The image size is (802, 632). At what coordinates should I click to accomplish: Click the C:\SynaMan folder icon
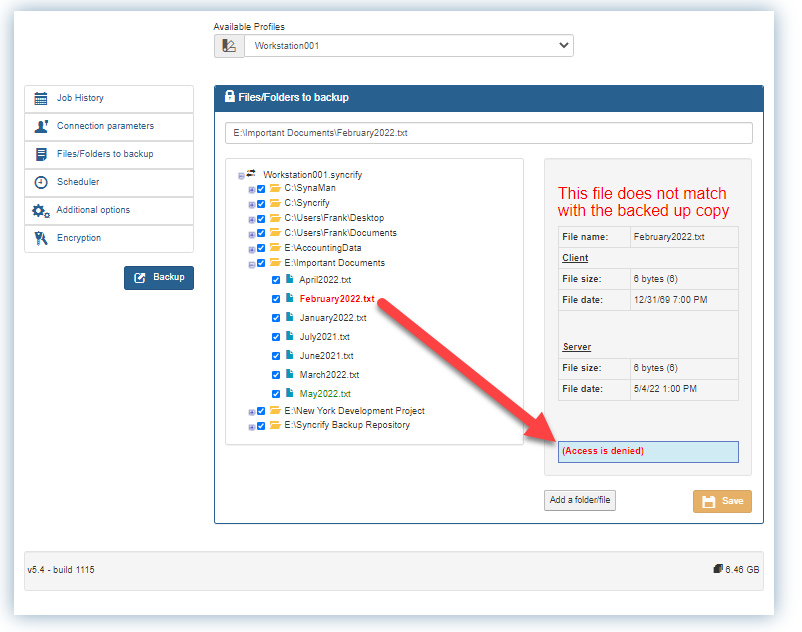(275, 188)
